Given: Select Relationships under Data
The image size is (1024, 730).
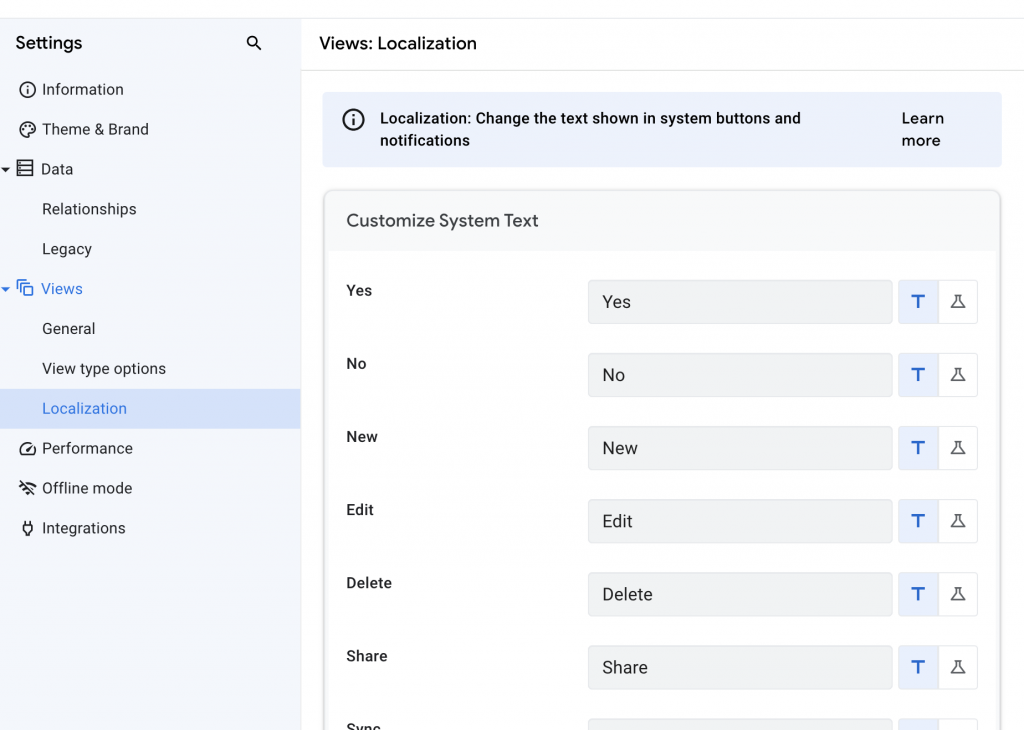Looking at the screenshot, I should coord(89,209).
